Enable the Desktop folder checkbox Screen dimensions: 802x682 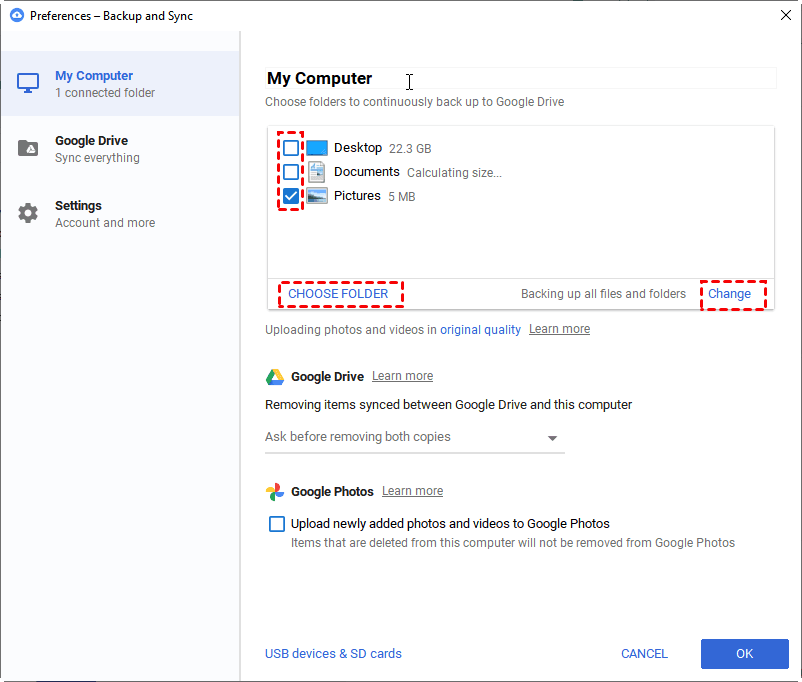tap(291, 148)
